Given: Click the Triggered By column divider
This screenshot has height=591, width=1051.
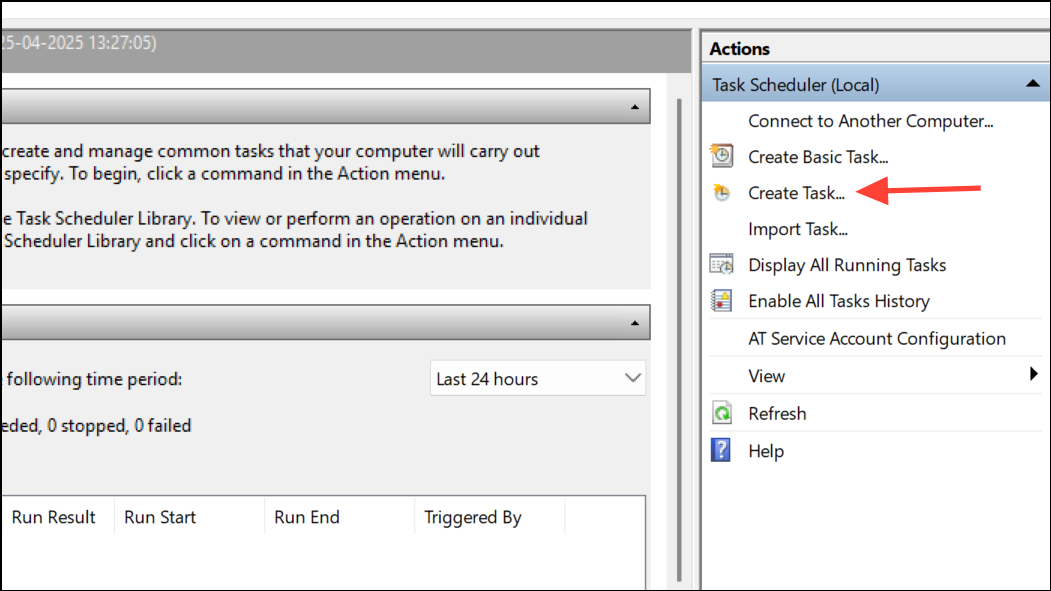Looking at the screenshot, I should tap(565, 517).
